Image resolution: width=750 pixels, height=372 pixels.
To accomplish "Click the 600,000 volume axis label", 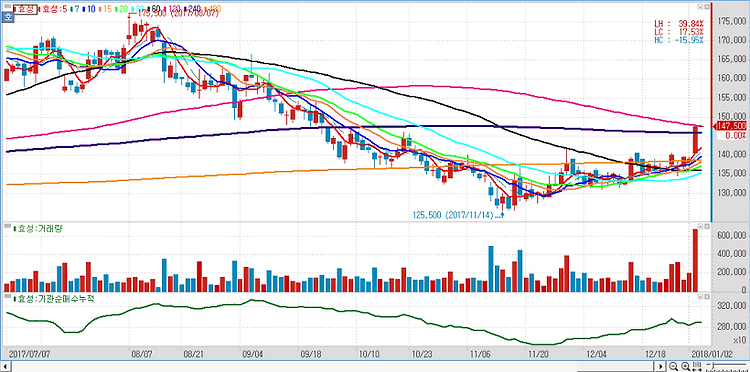I will pos(733,236).
